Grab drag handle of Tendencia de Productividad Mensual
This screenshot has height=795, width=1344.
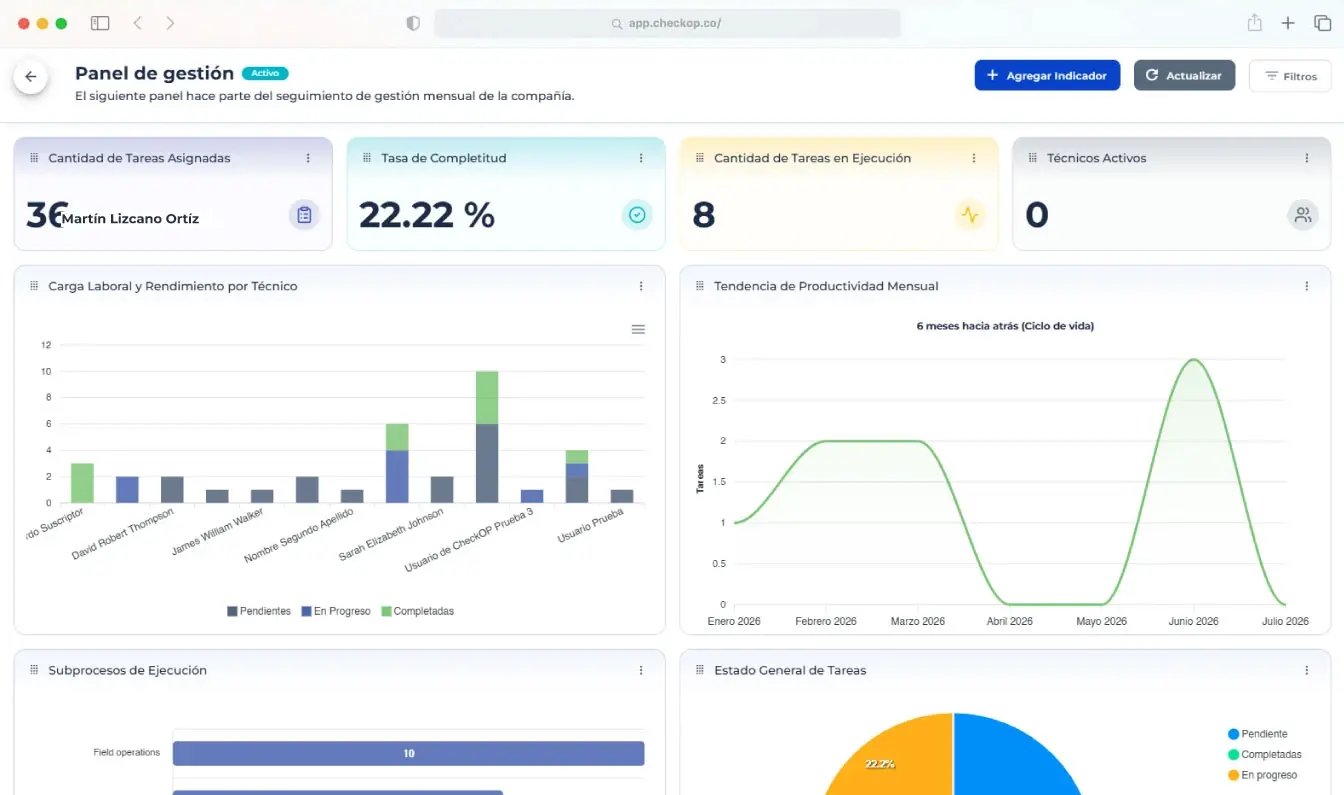pyautogui.click(x=700, y=286)
